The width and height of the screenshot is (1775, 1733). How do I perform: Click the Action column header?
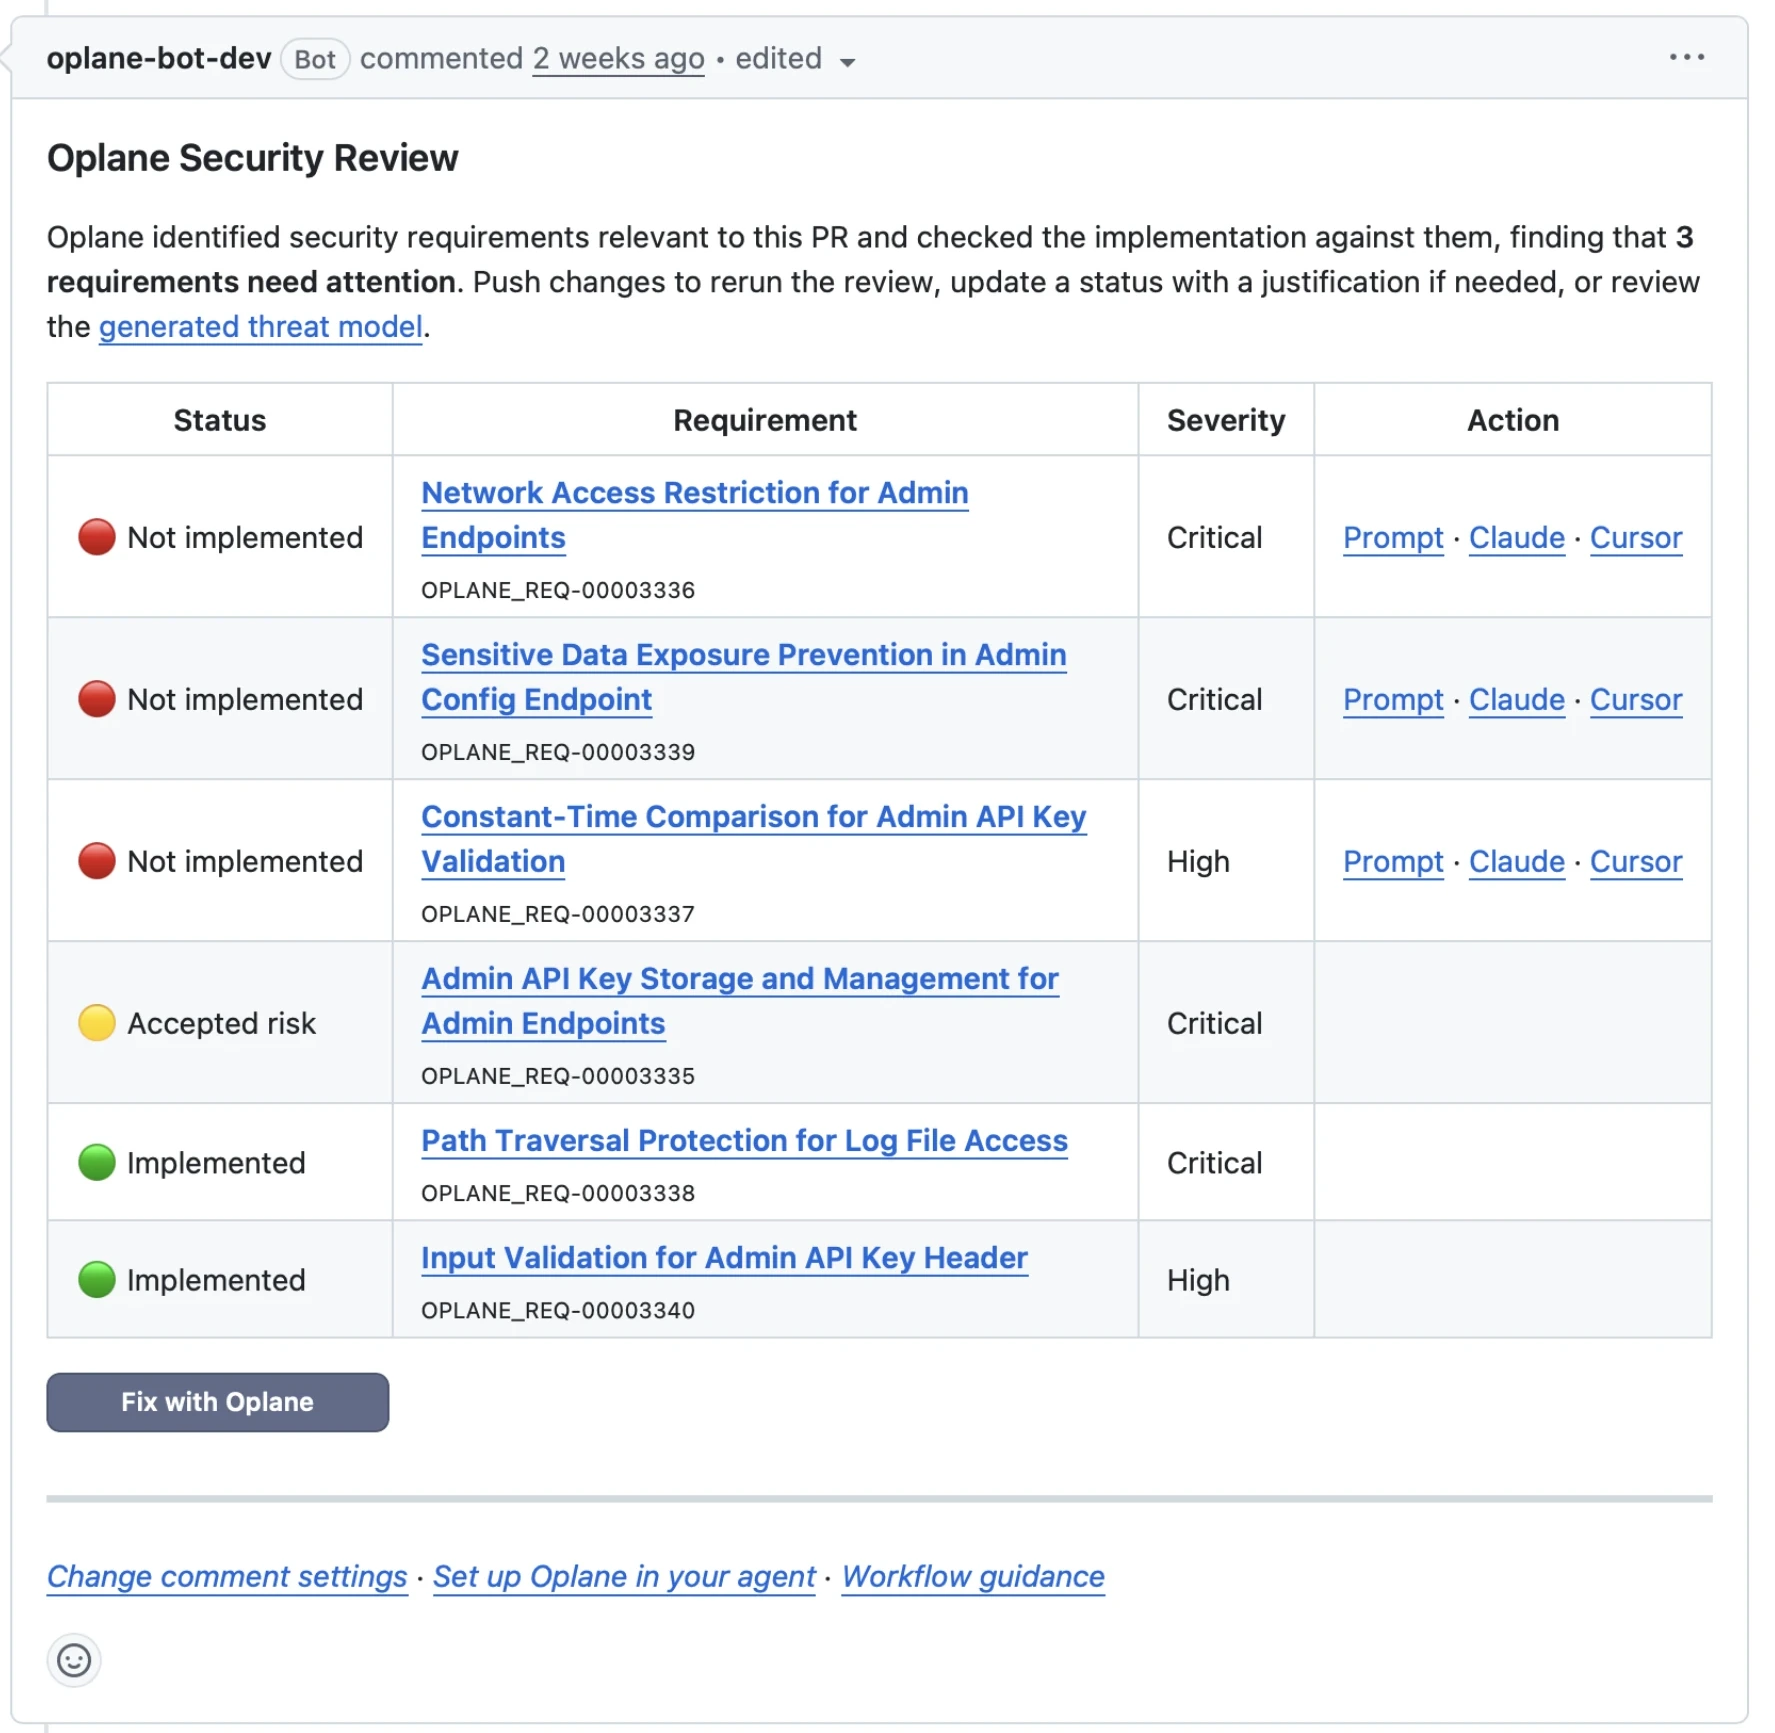point(1513,420)
